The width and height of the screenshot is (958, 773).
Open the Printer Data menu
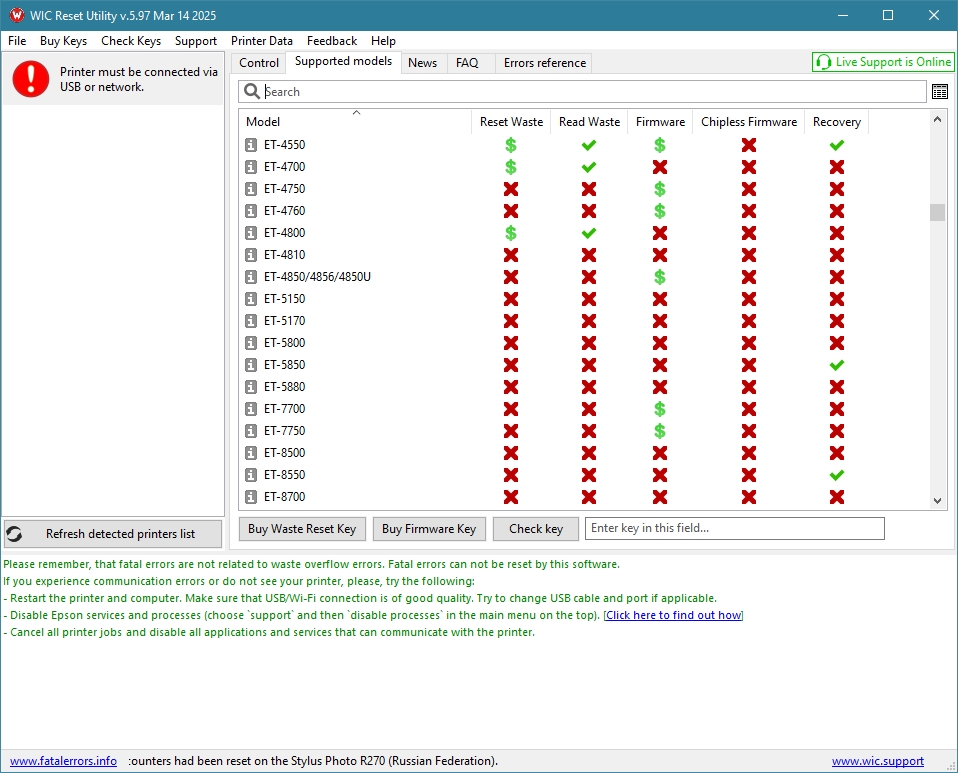coord(261,41)
